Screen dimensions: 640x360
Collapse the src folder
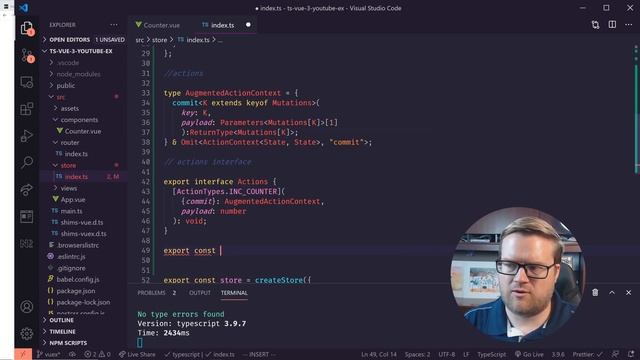click(x=83, y=97)
